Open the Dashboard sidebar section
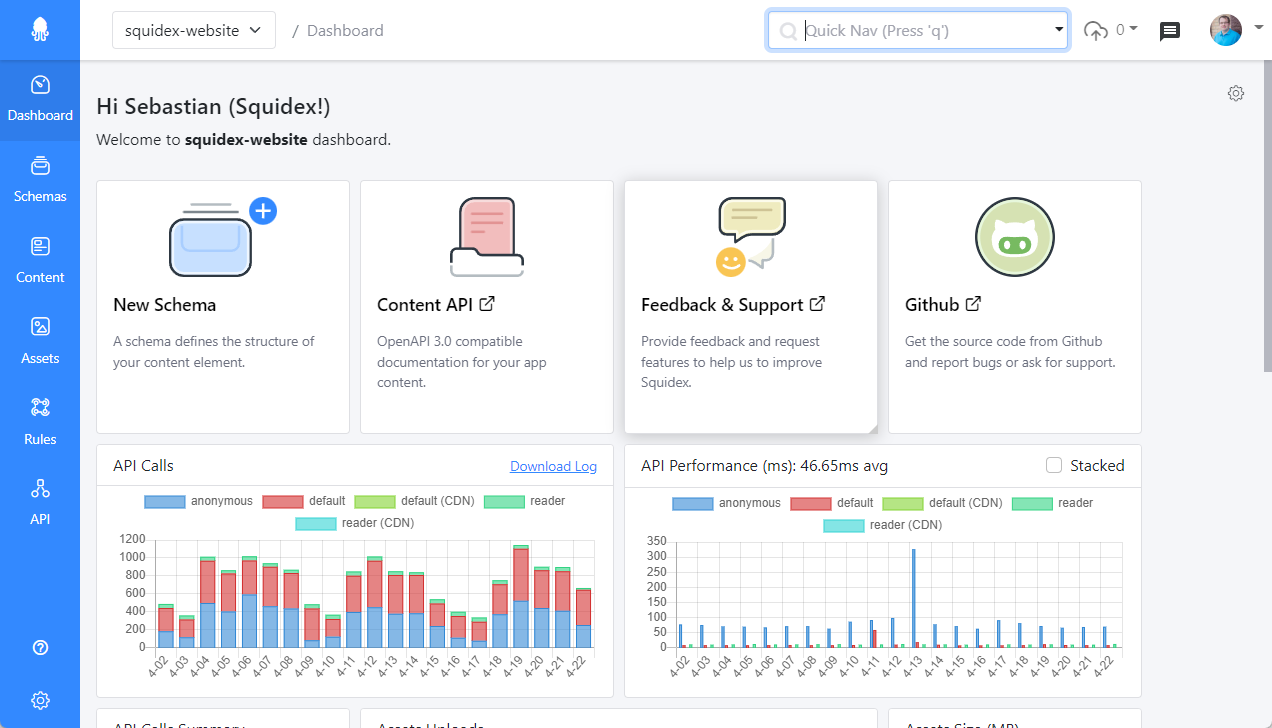The height and width of the screenshot is (728, 1272). 40,98
